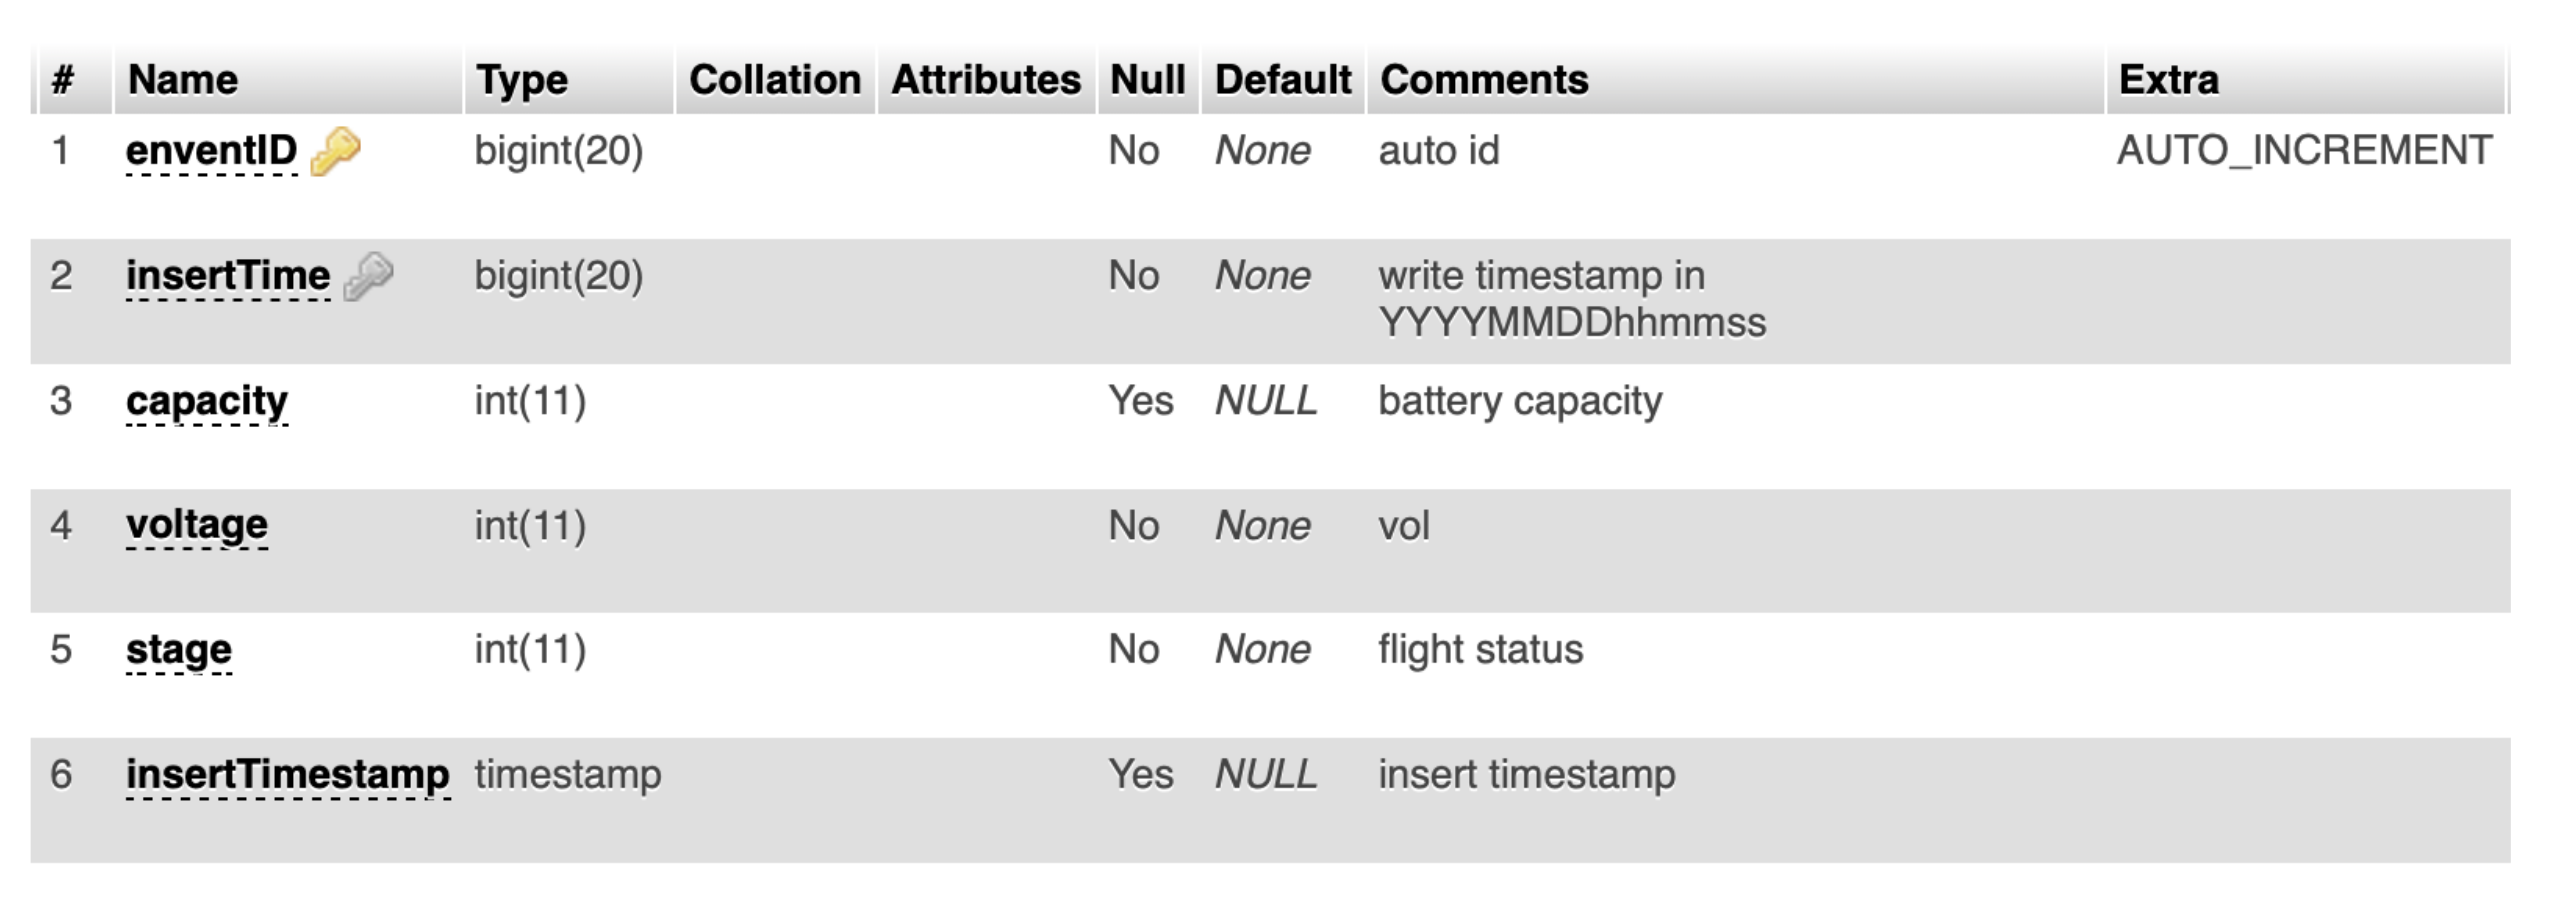This screenshot has width=2553, height=909.
Task: Click the Type column header
Action: (x=522, y=80)
